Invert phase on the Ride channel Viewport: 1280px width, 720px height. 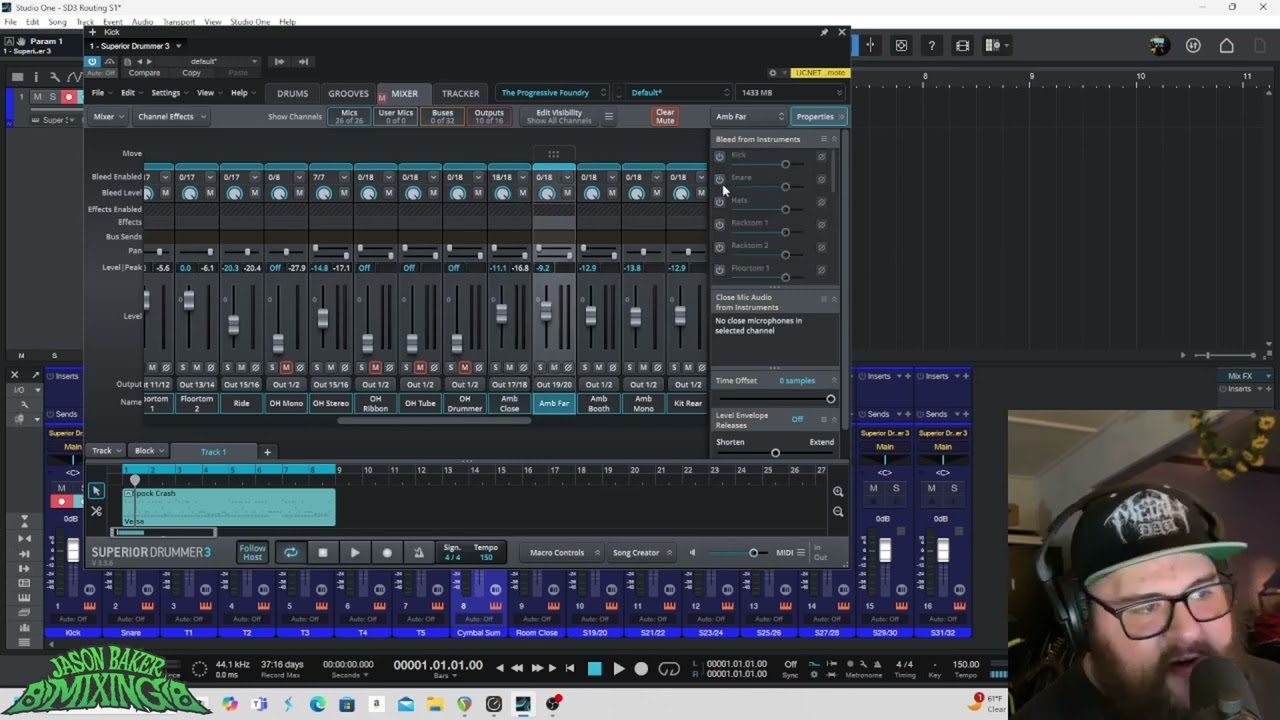[x=255, y=368]
